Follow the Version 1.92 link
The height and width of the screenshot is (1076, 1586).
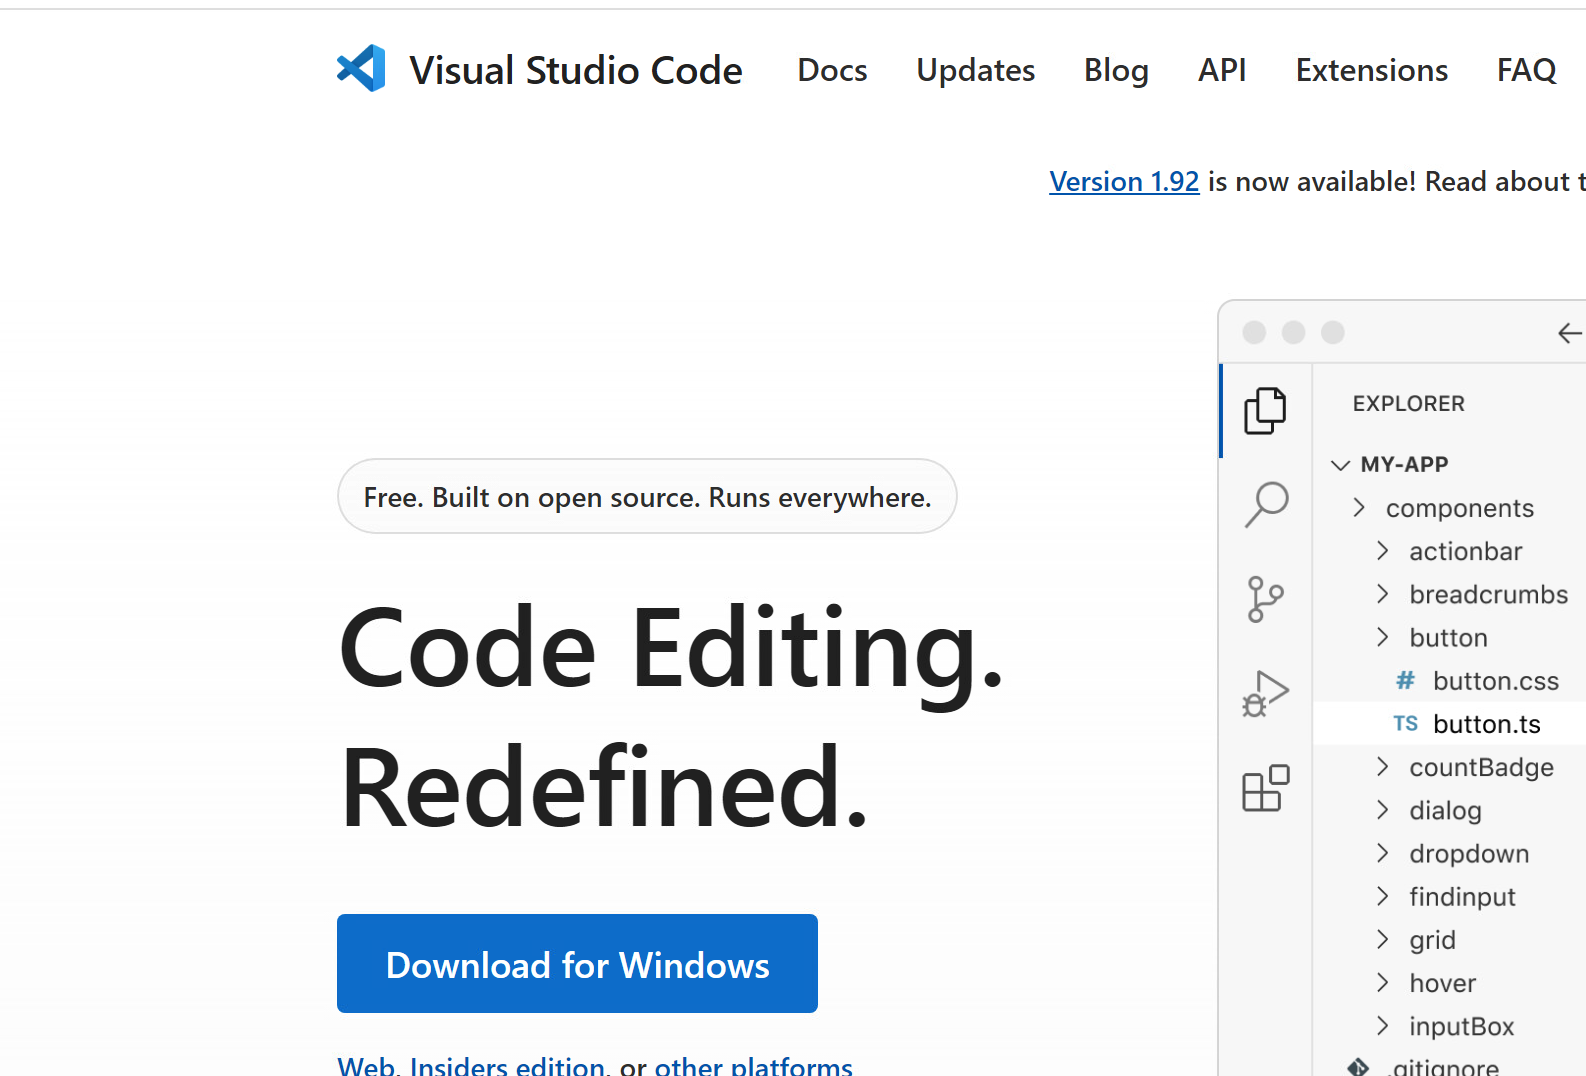[1124, 182]
